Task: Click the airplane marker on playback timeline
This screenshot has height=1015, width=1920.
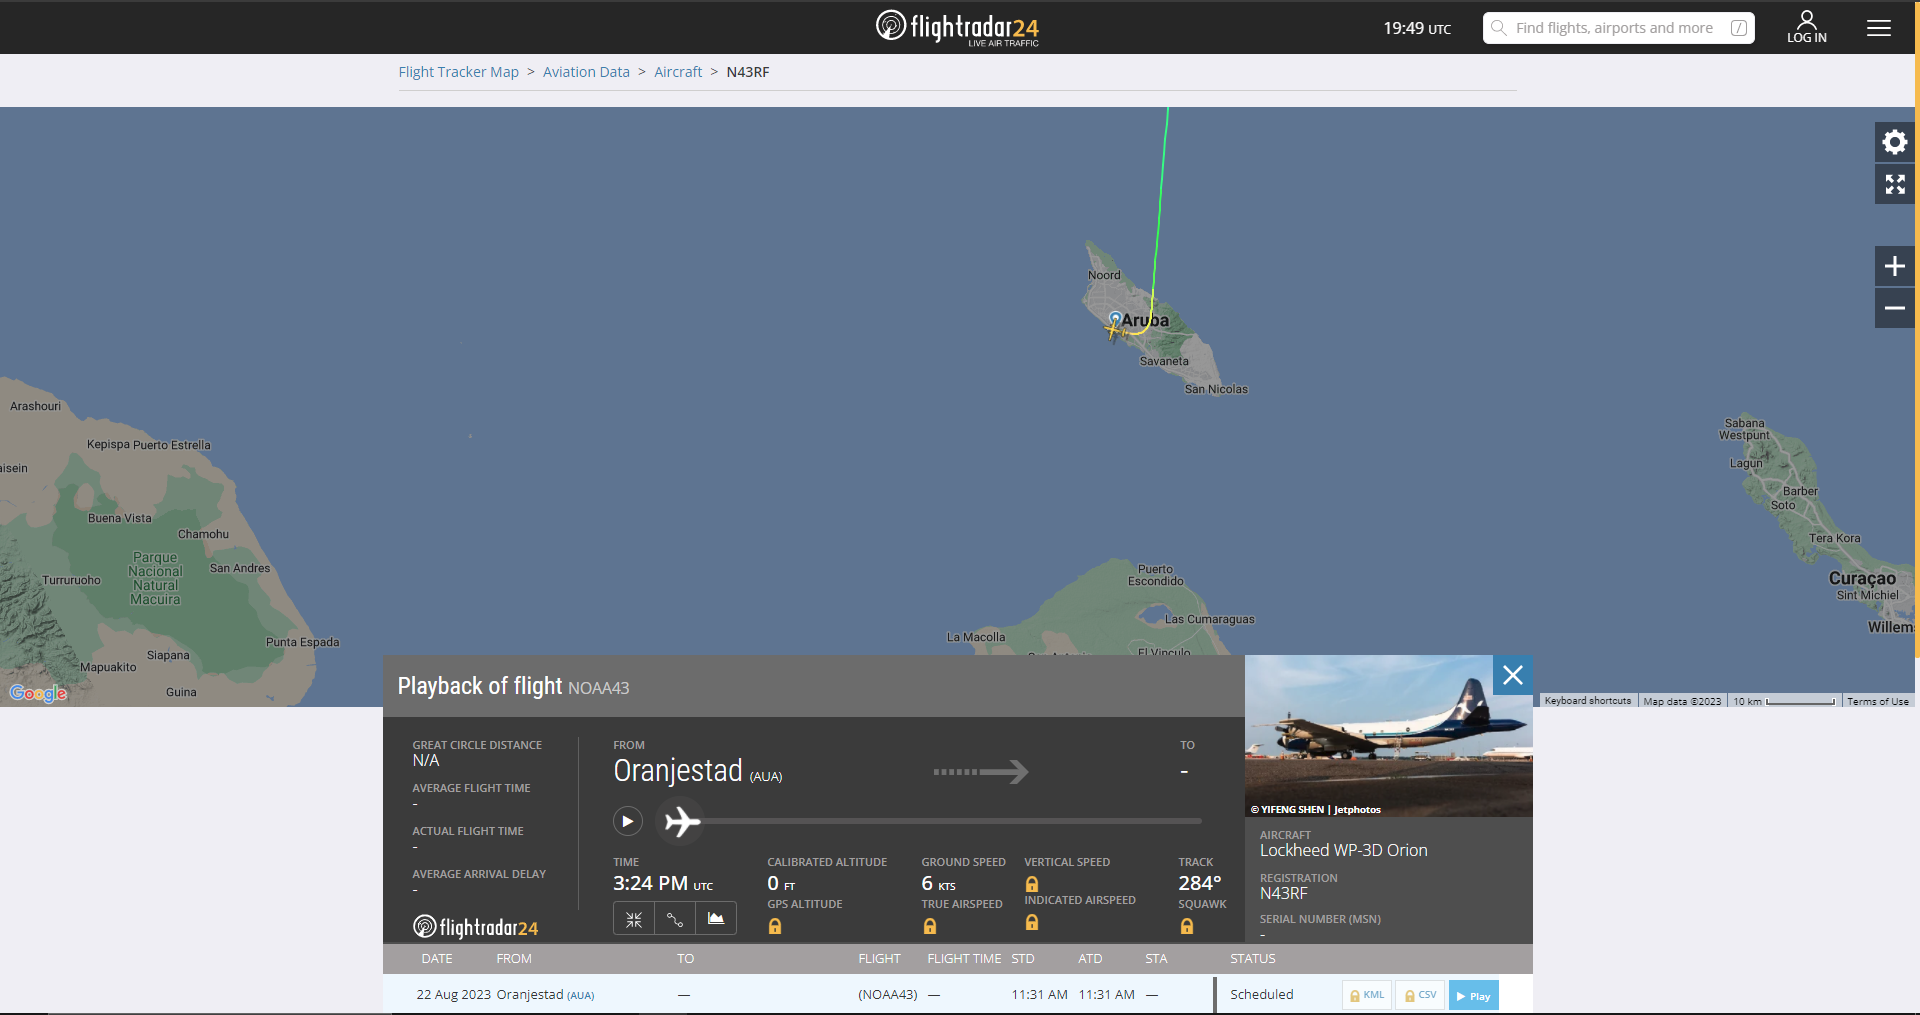Action: 682,821
